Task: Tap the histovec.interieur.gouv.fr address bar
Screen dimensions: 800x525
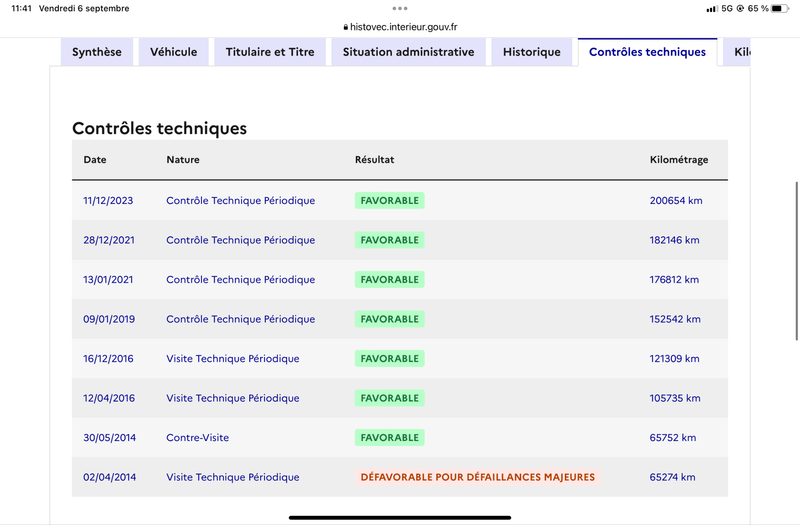Action: (400, 27)
